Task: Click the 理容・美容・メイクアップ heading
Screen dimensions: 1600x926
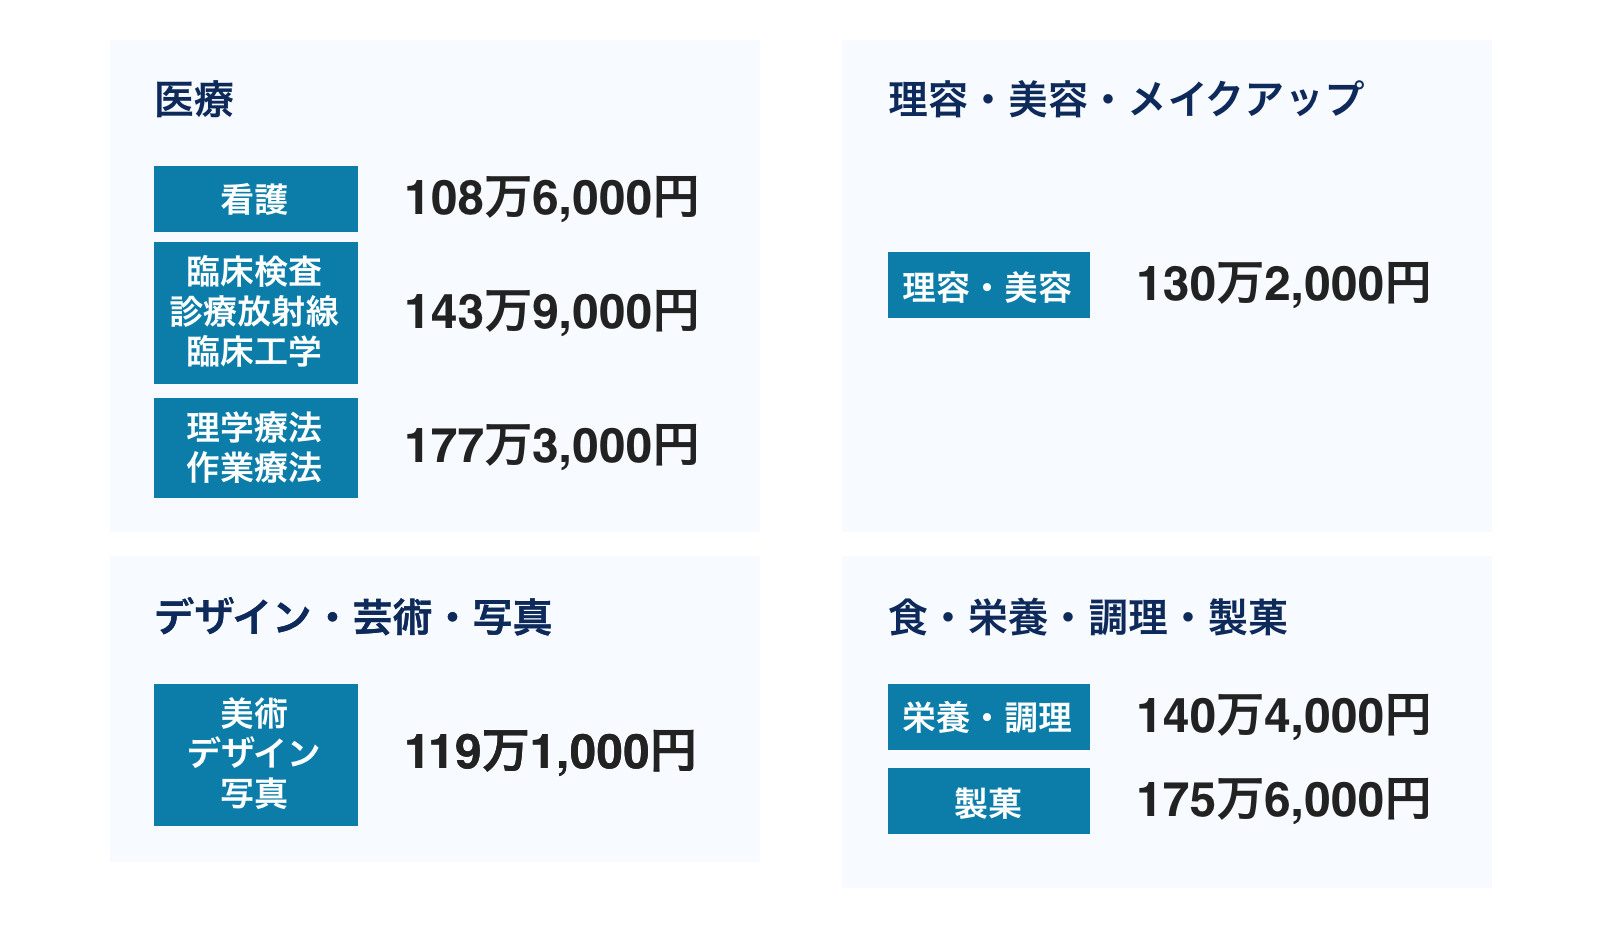Action: point(1125,100)
